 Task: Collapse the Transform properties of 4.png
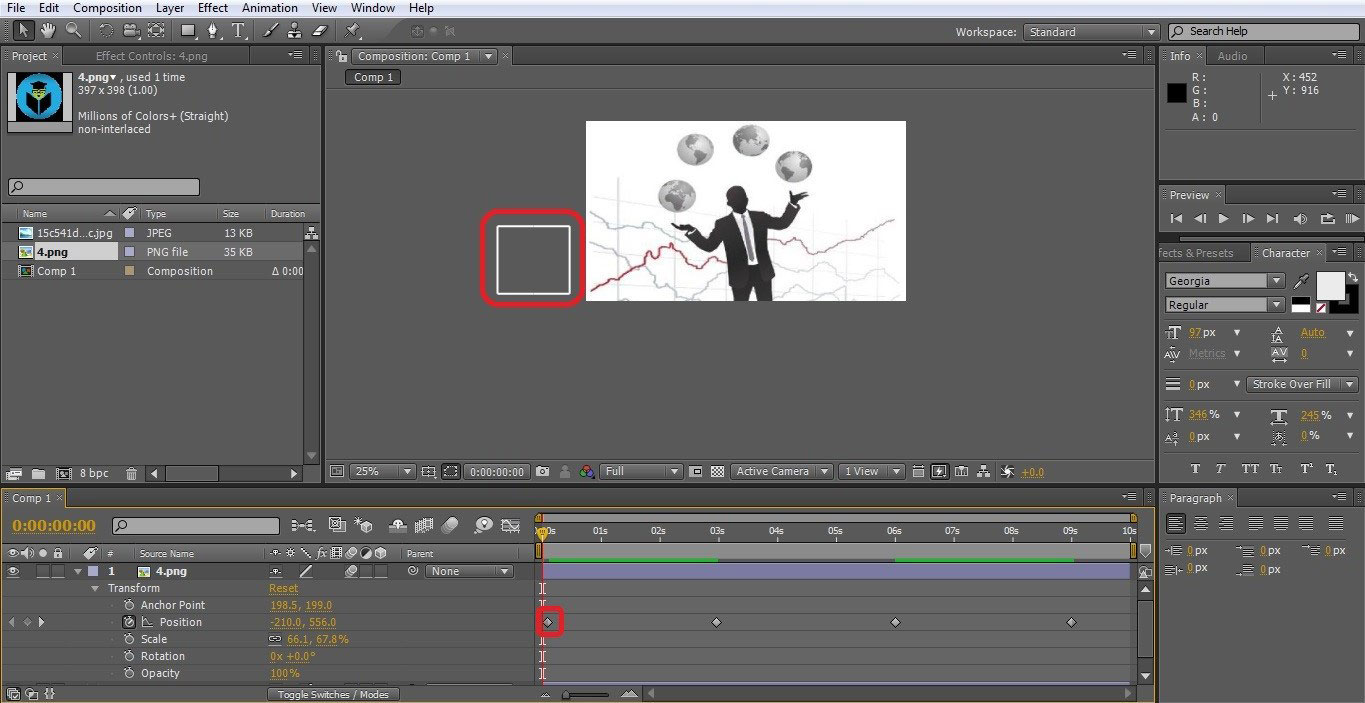(x=95, y=588)
